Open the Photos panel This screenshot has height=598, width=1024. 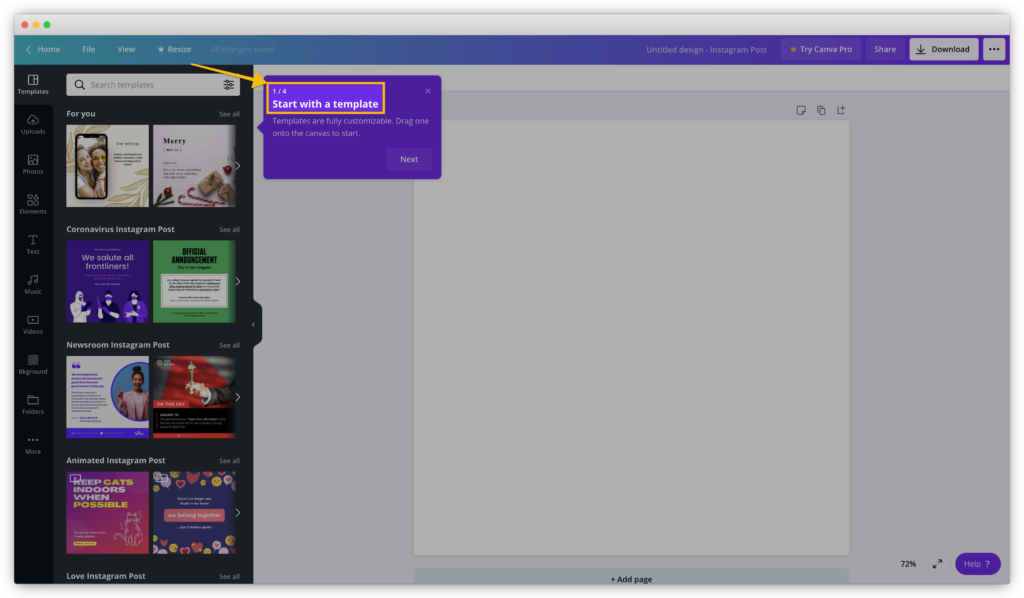[33, 164]
